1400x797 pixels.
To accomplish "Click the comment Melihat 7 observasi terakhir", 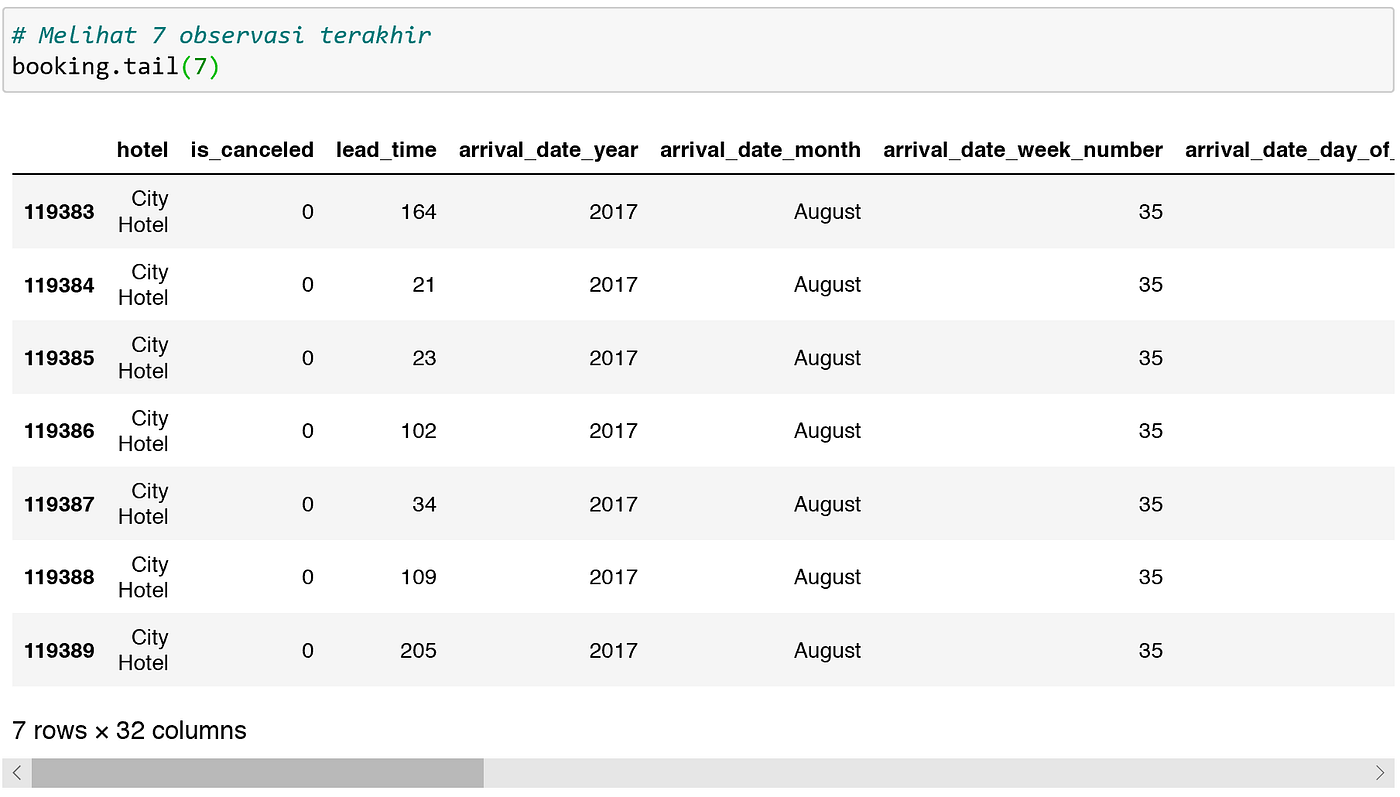I will 219,34.
